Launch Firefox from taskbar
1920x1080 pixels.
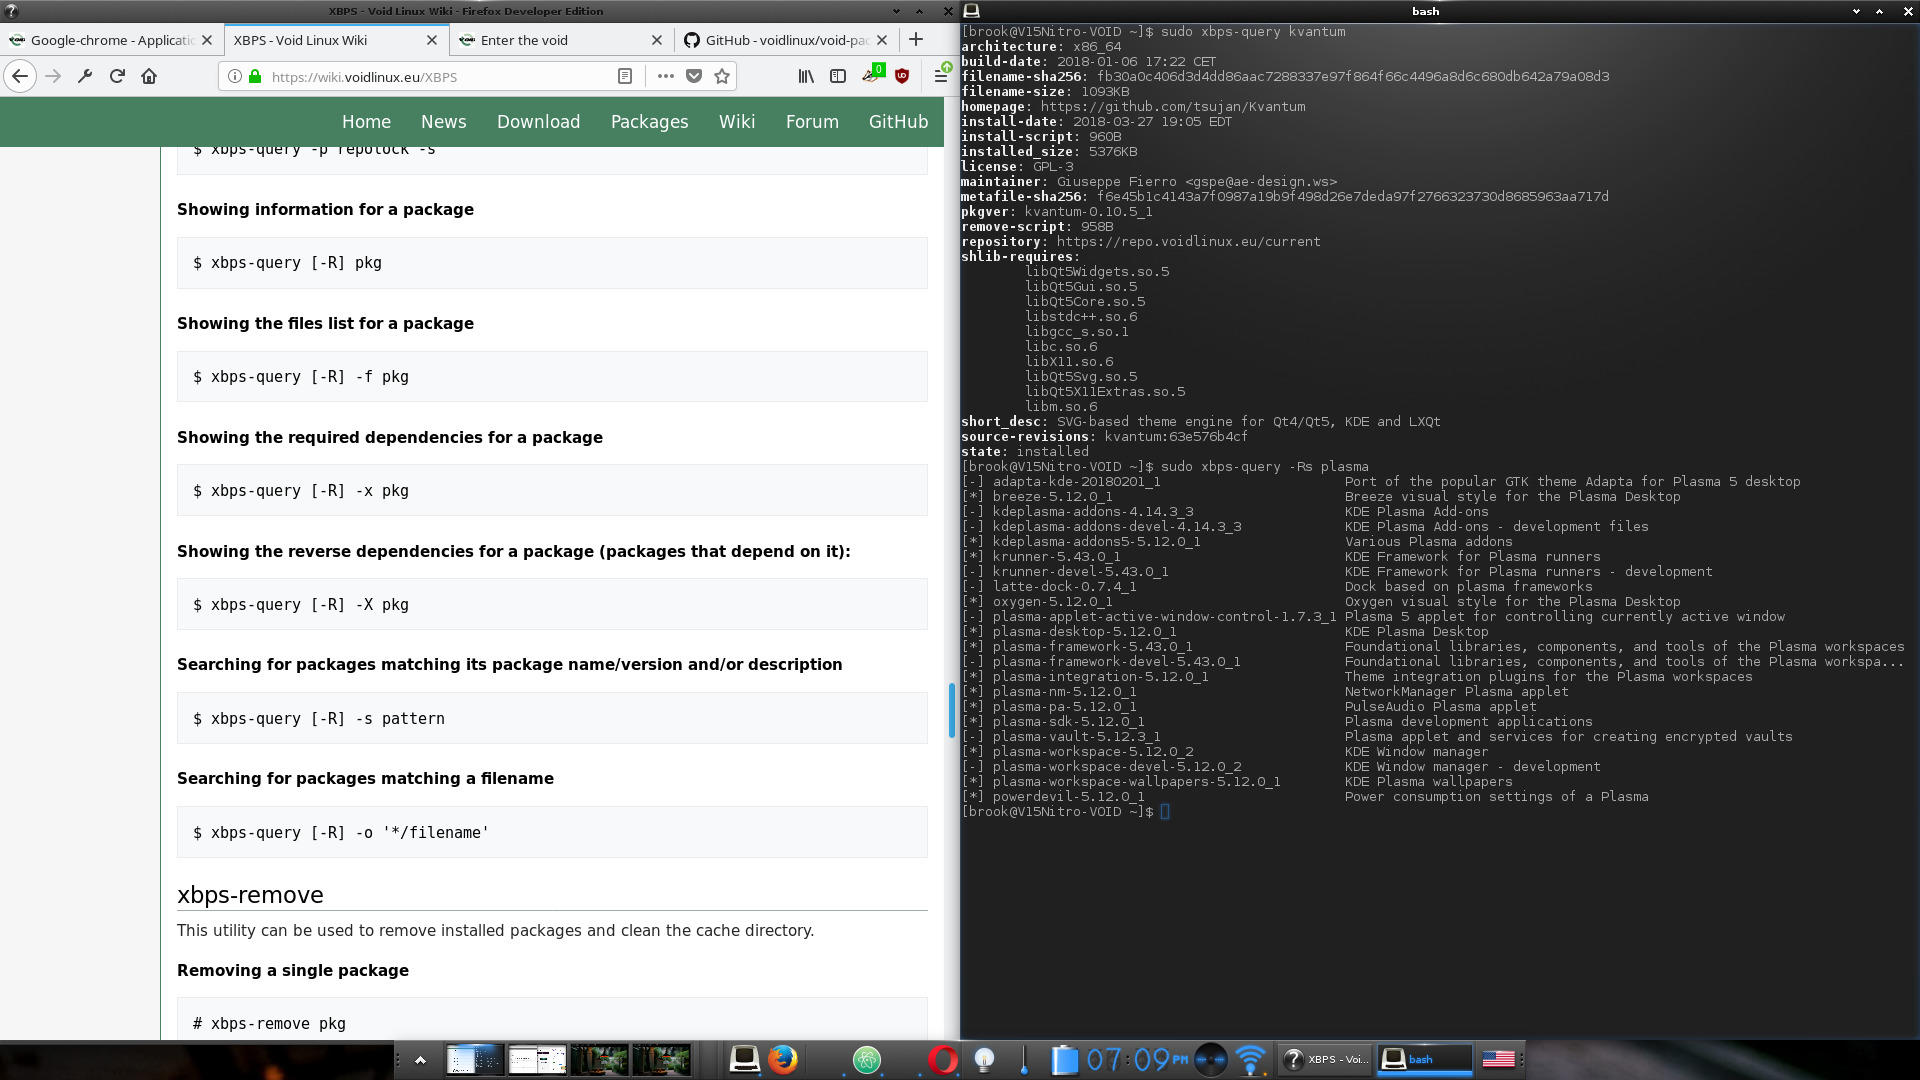783,1059
